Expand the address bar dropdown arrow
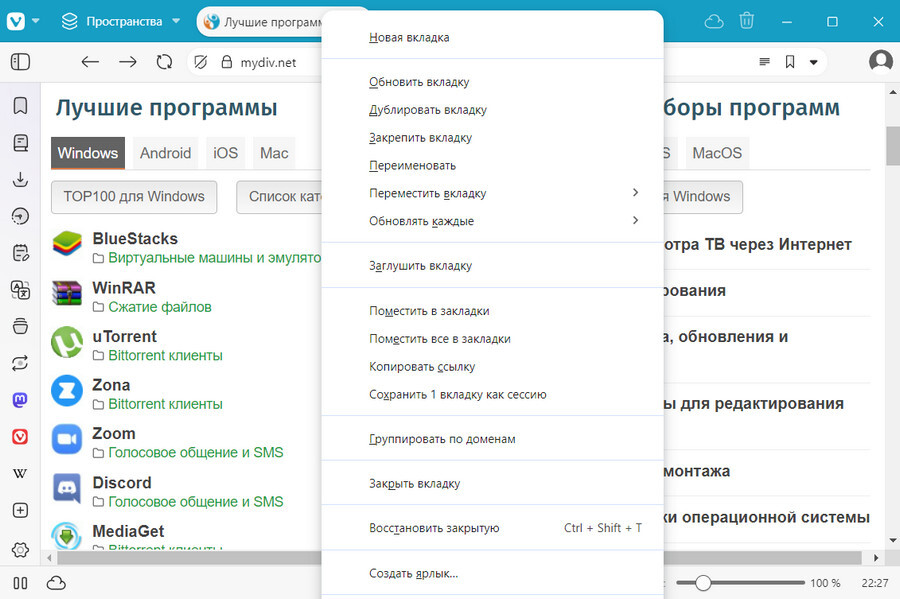Image resolution: width=900 pixels, height=599 pixels. [813, 62]
